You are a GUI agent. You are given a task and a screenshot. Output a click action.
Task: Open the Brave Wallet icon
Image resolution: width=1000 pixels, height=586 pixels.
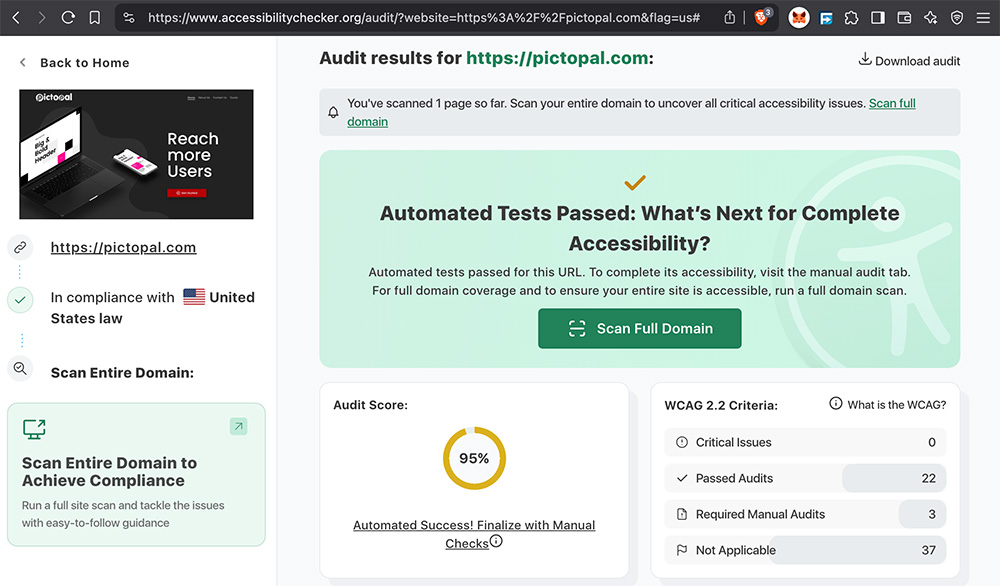pos(904,18)
